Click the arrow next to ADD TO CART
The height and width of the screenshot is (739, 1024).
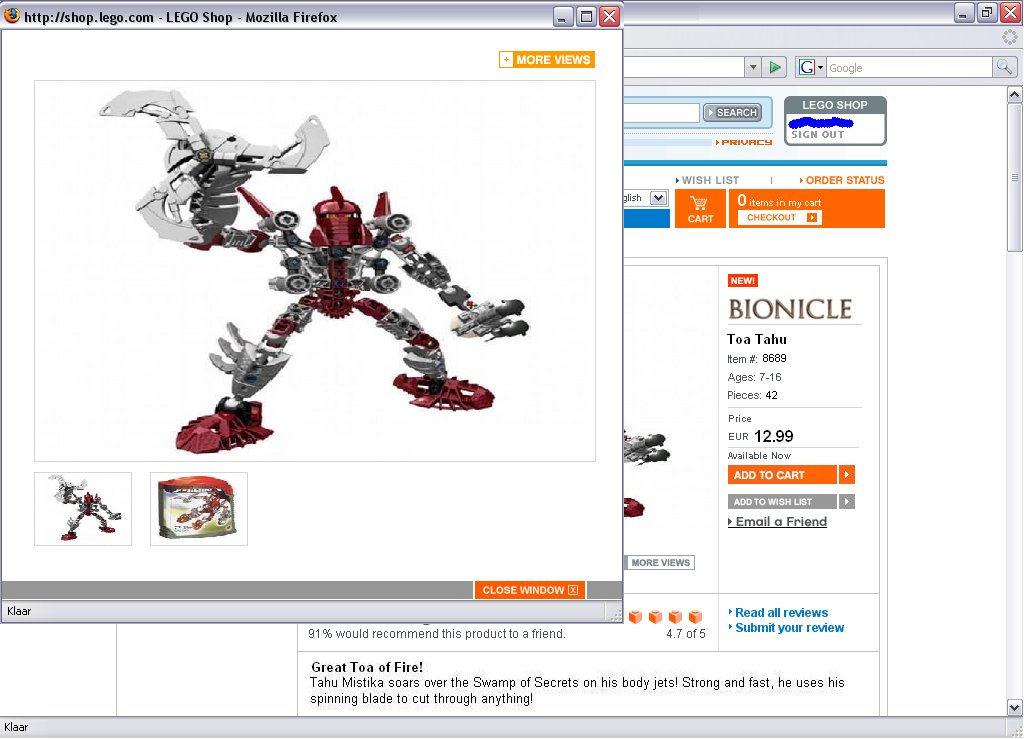[846, 475]
